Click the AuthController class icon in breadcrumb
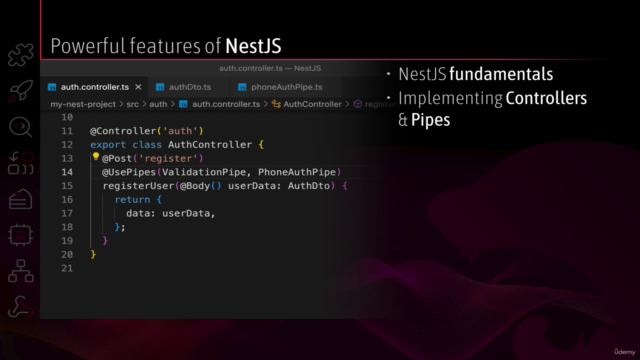 (276, 104)
